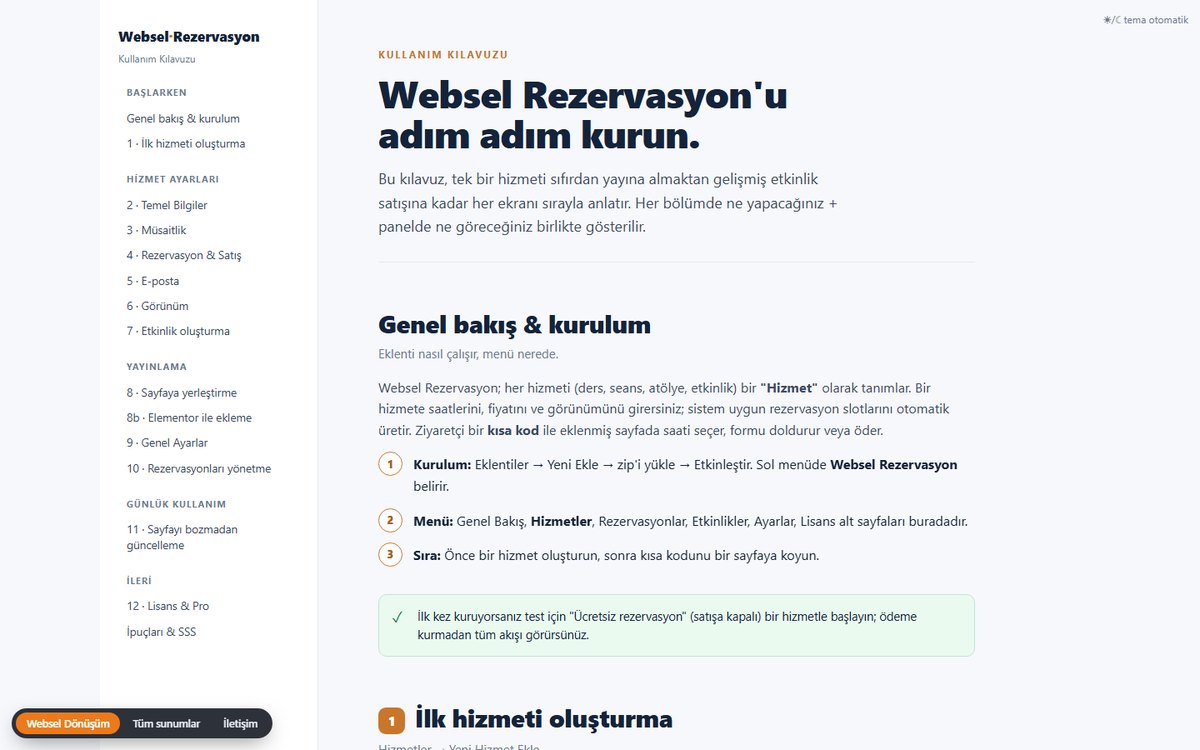Click the bold "Hizmetler" word in the Menü step
Viewport: 1200px width, 750px height.
tap(561, 521)
